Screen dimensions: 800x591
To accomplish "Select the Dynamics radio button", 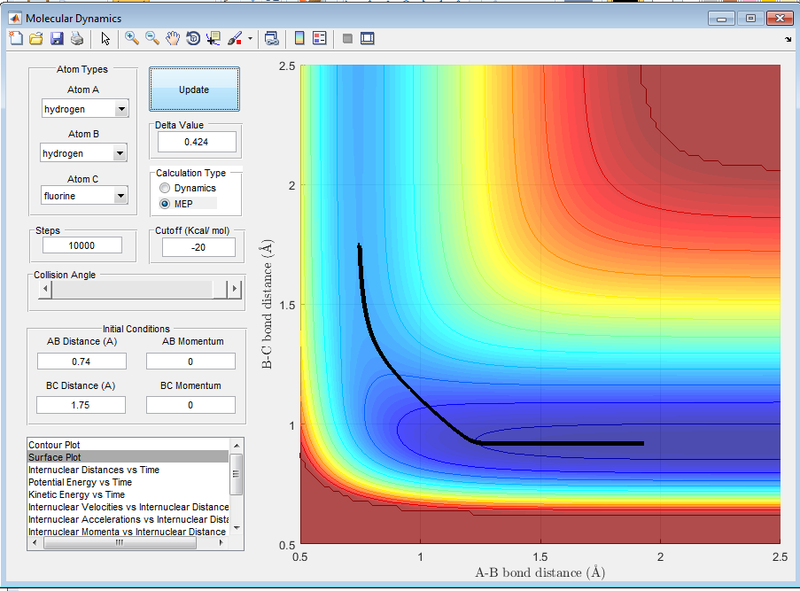I will click(x=164, y=188).
